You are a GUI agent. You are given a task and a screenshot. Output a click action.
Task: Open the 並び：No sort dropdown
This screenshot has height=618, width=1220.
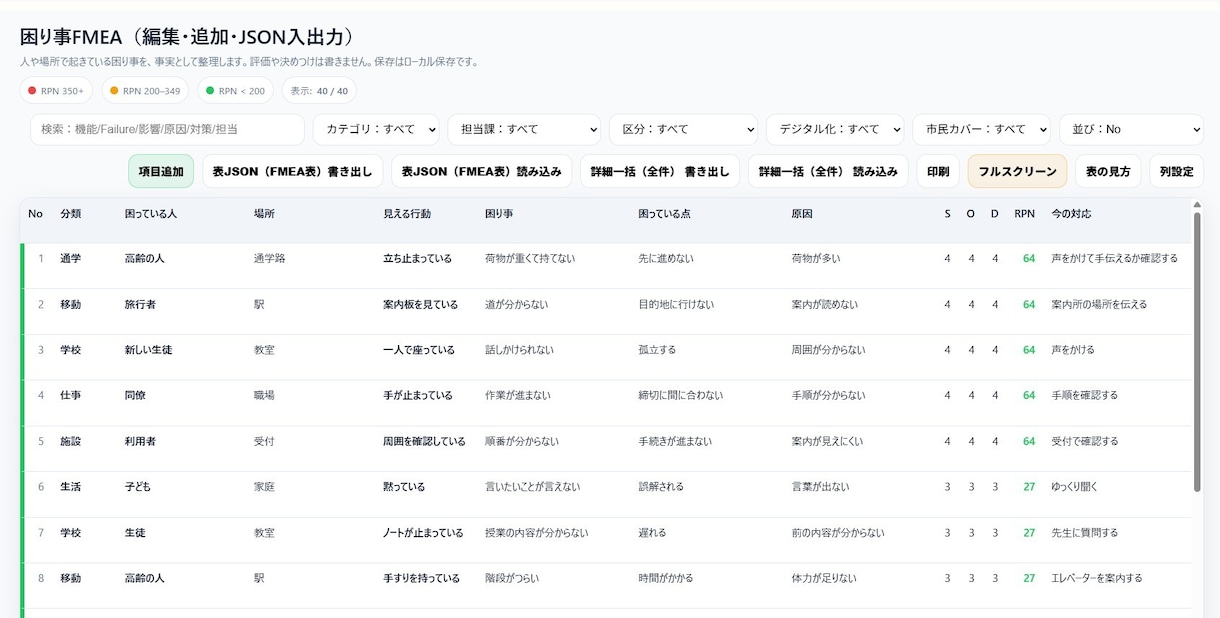pyautogui.click(x=1131, y=129)
